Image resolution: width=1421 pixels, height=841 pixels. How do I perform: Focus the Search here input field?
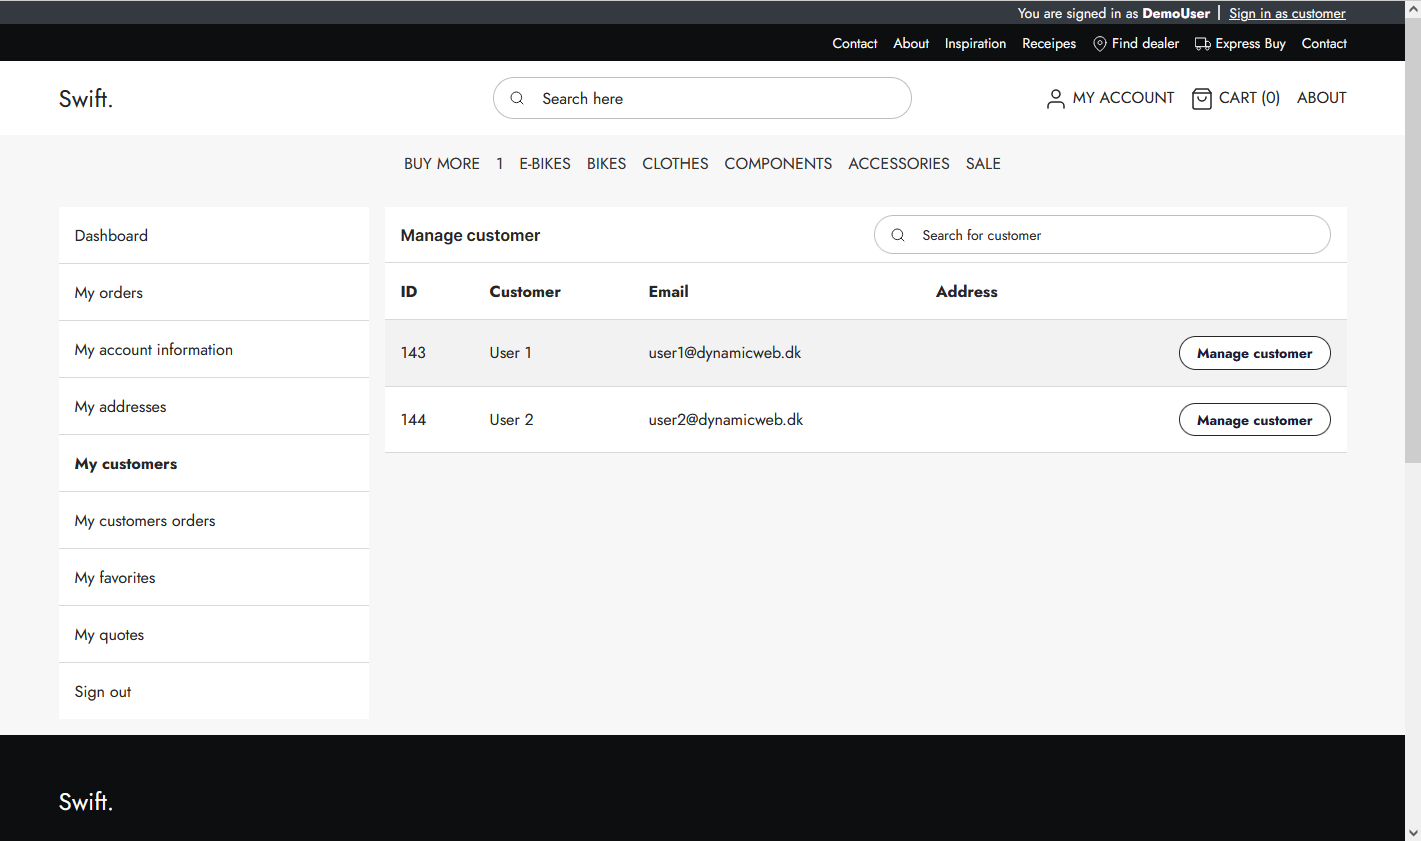pyautogui.click(x=702, y=98)
